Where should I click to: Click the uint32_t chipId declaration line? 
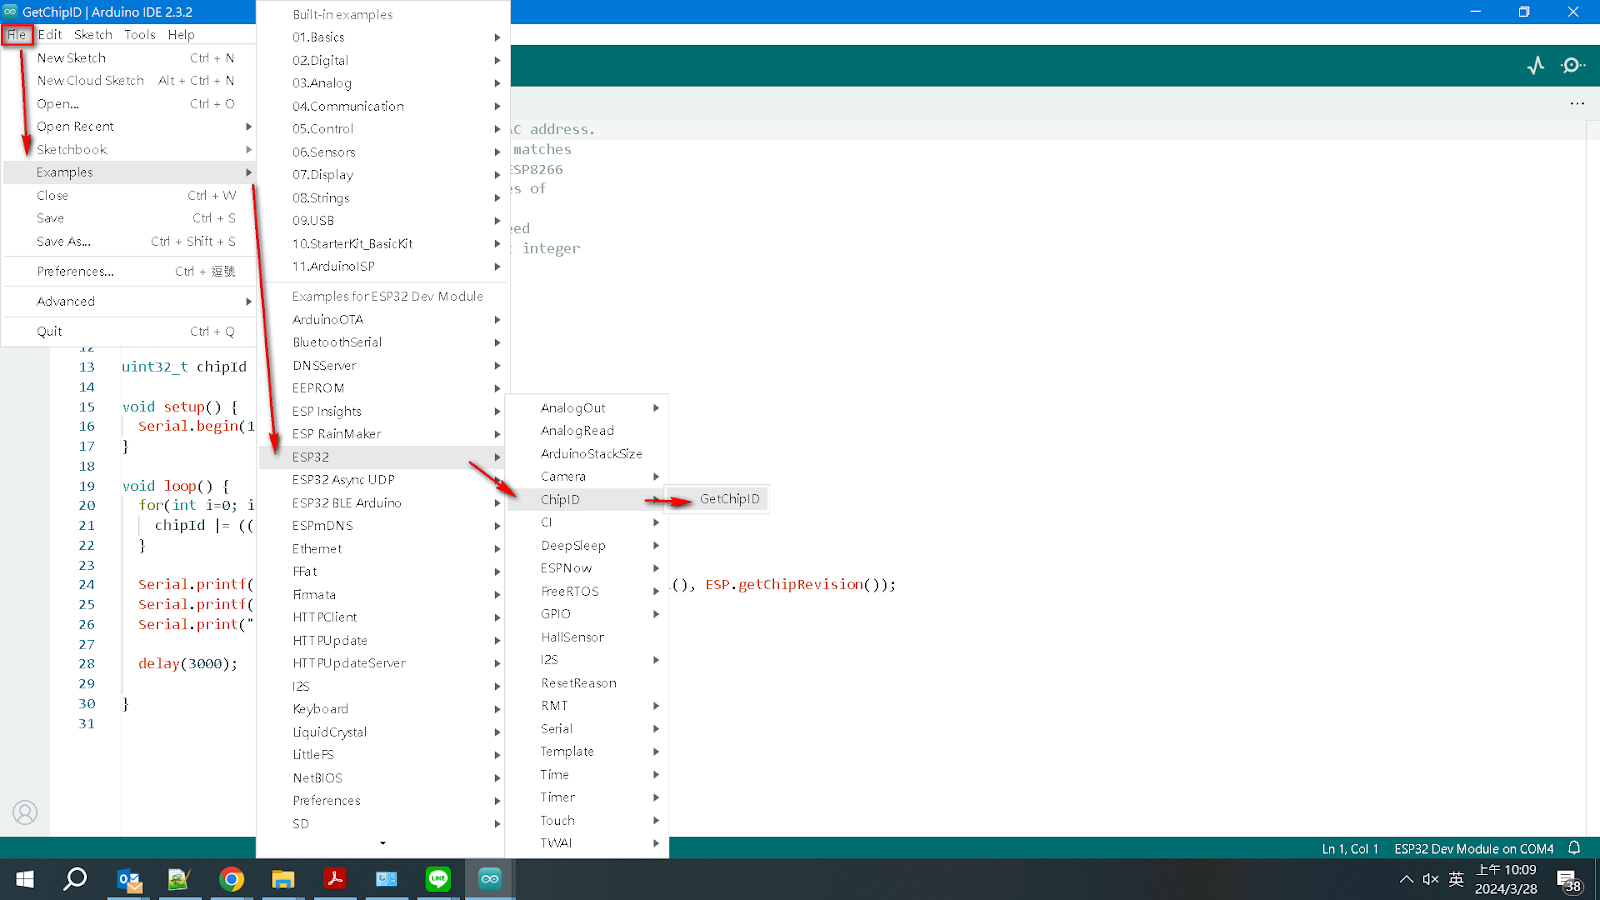tap(184, 367)
